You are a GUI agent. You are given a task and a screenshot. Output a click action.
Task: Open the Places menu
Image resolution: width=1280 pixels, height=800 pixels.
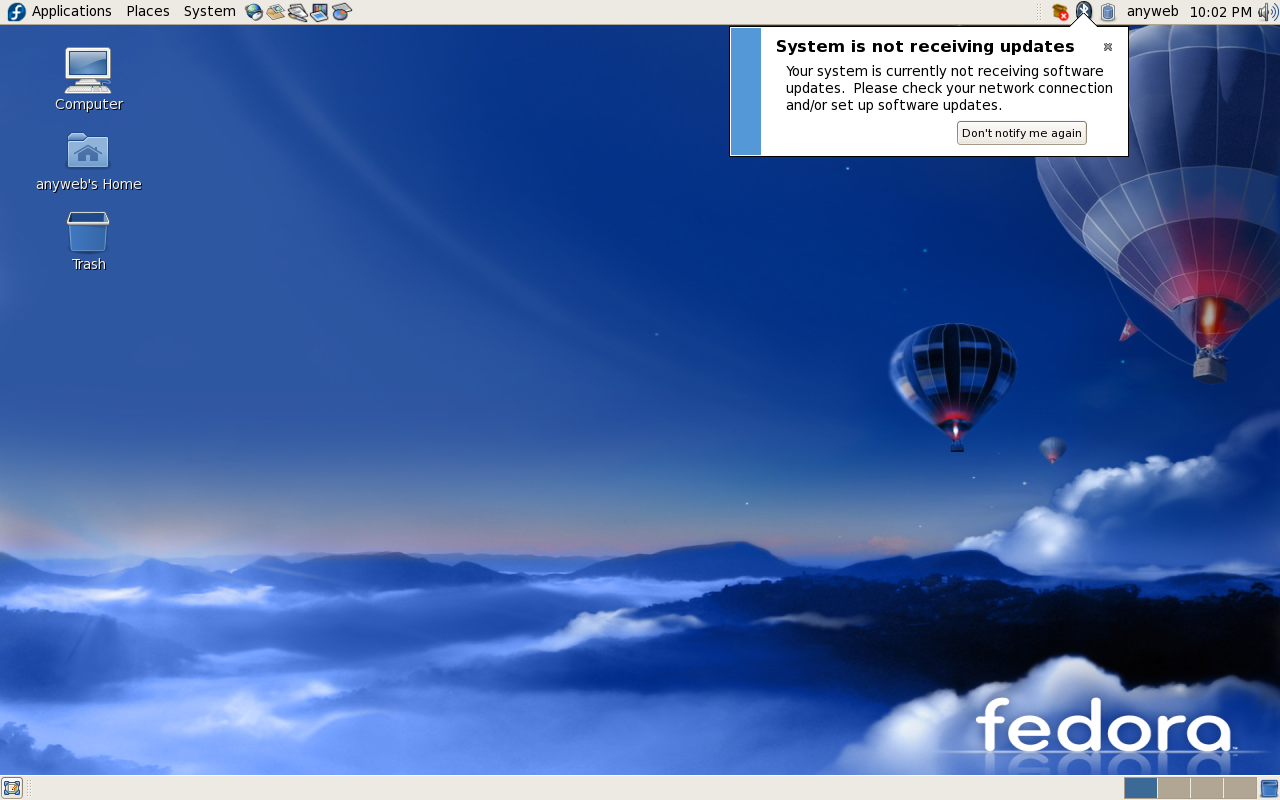click(x=148, y=12)
